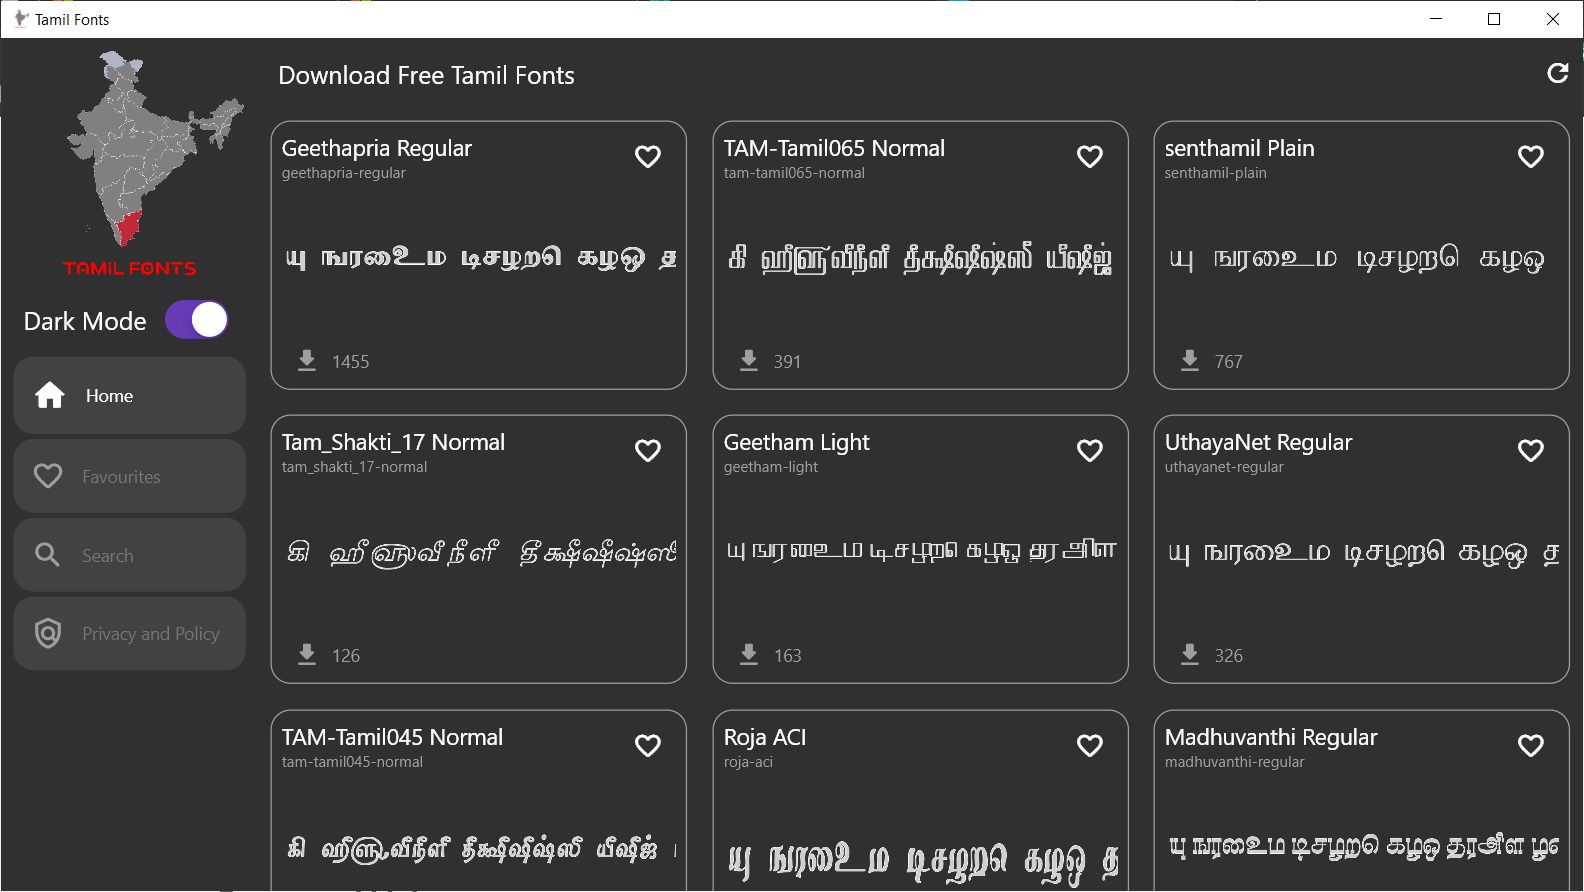Click the TAMIL FONTS red logo text

(x=130, y=268)
